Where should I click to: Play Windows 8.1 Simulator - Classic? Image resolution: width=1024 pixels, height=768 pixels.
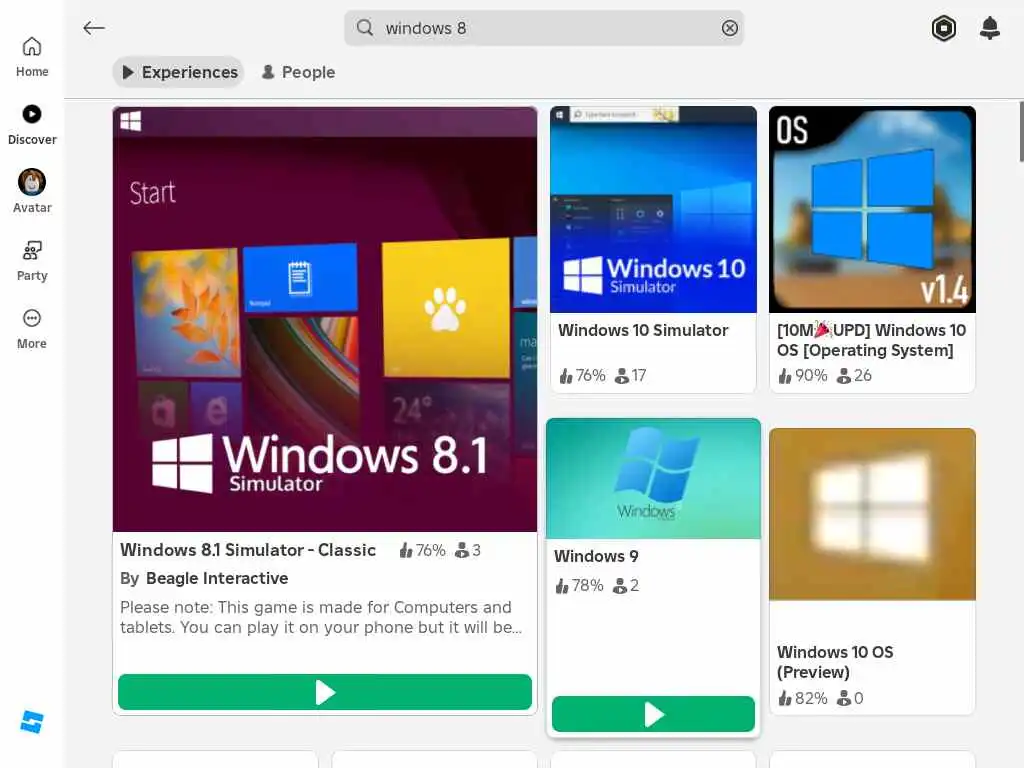point(325,692)
